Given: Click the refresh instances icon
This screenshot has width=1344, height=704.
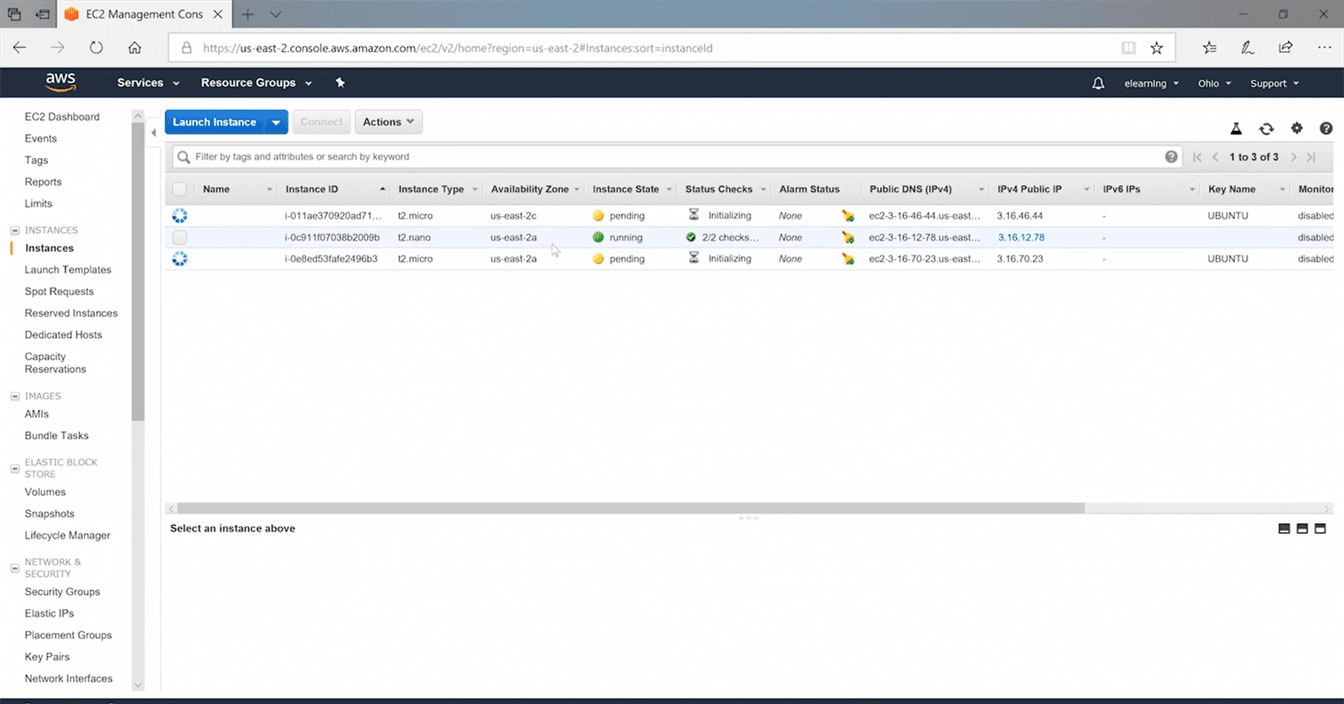Looking at the screenshot, I should click(x=1266, y=129).
